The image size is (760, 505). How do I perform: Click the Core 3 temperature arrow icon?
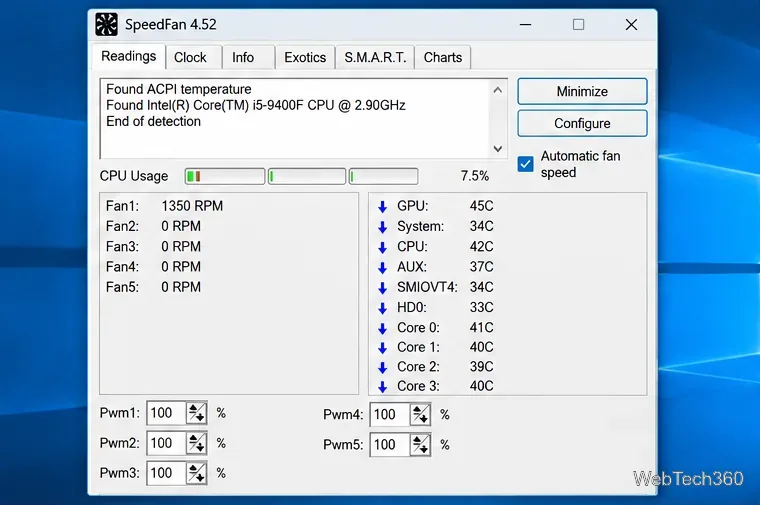pyautogui.click(x=382, y=387)
